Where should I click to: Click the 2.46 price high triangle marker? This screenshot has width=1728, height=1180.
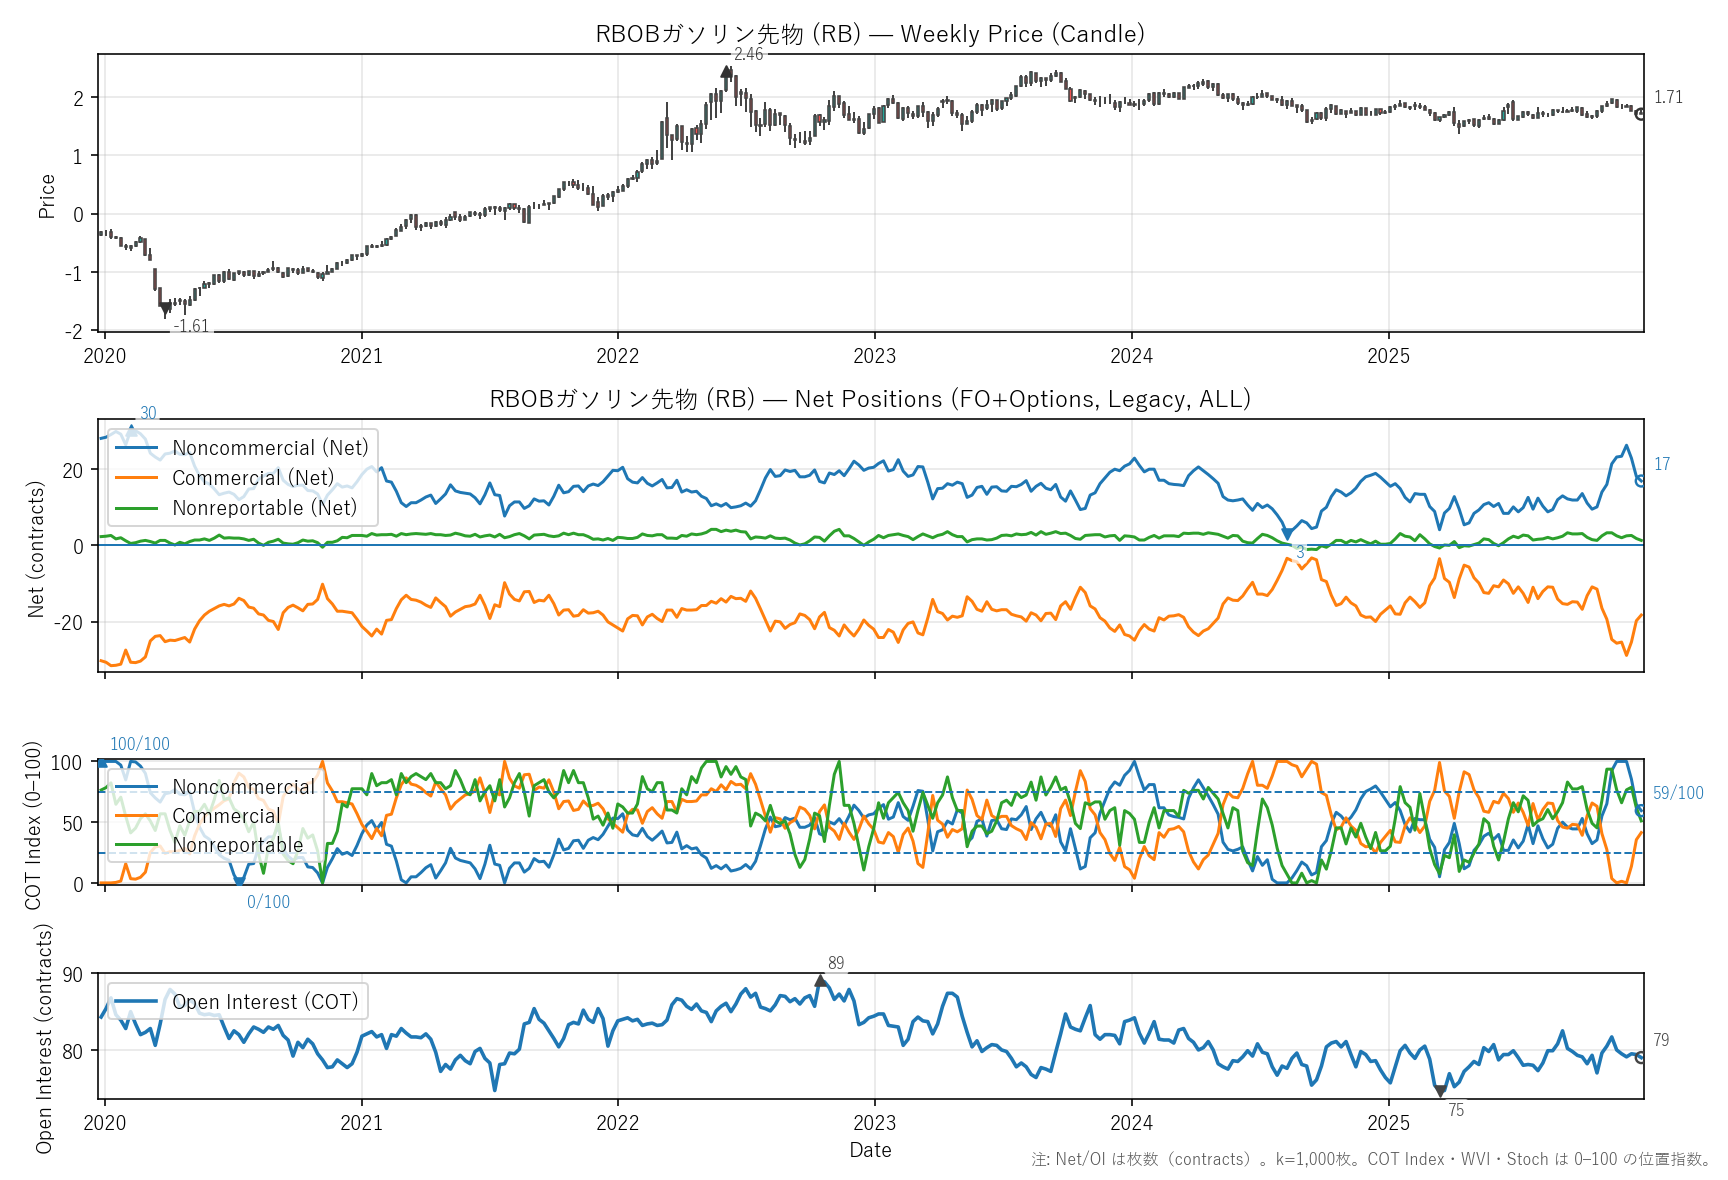point(727,71)
